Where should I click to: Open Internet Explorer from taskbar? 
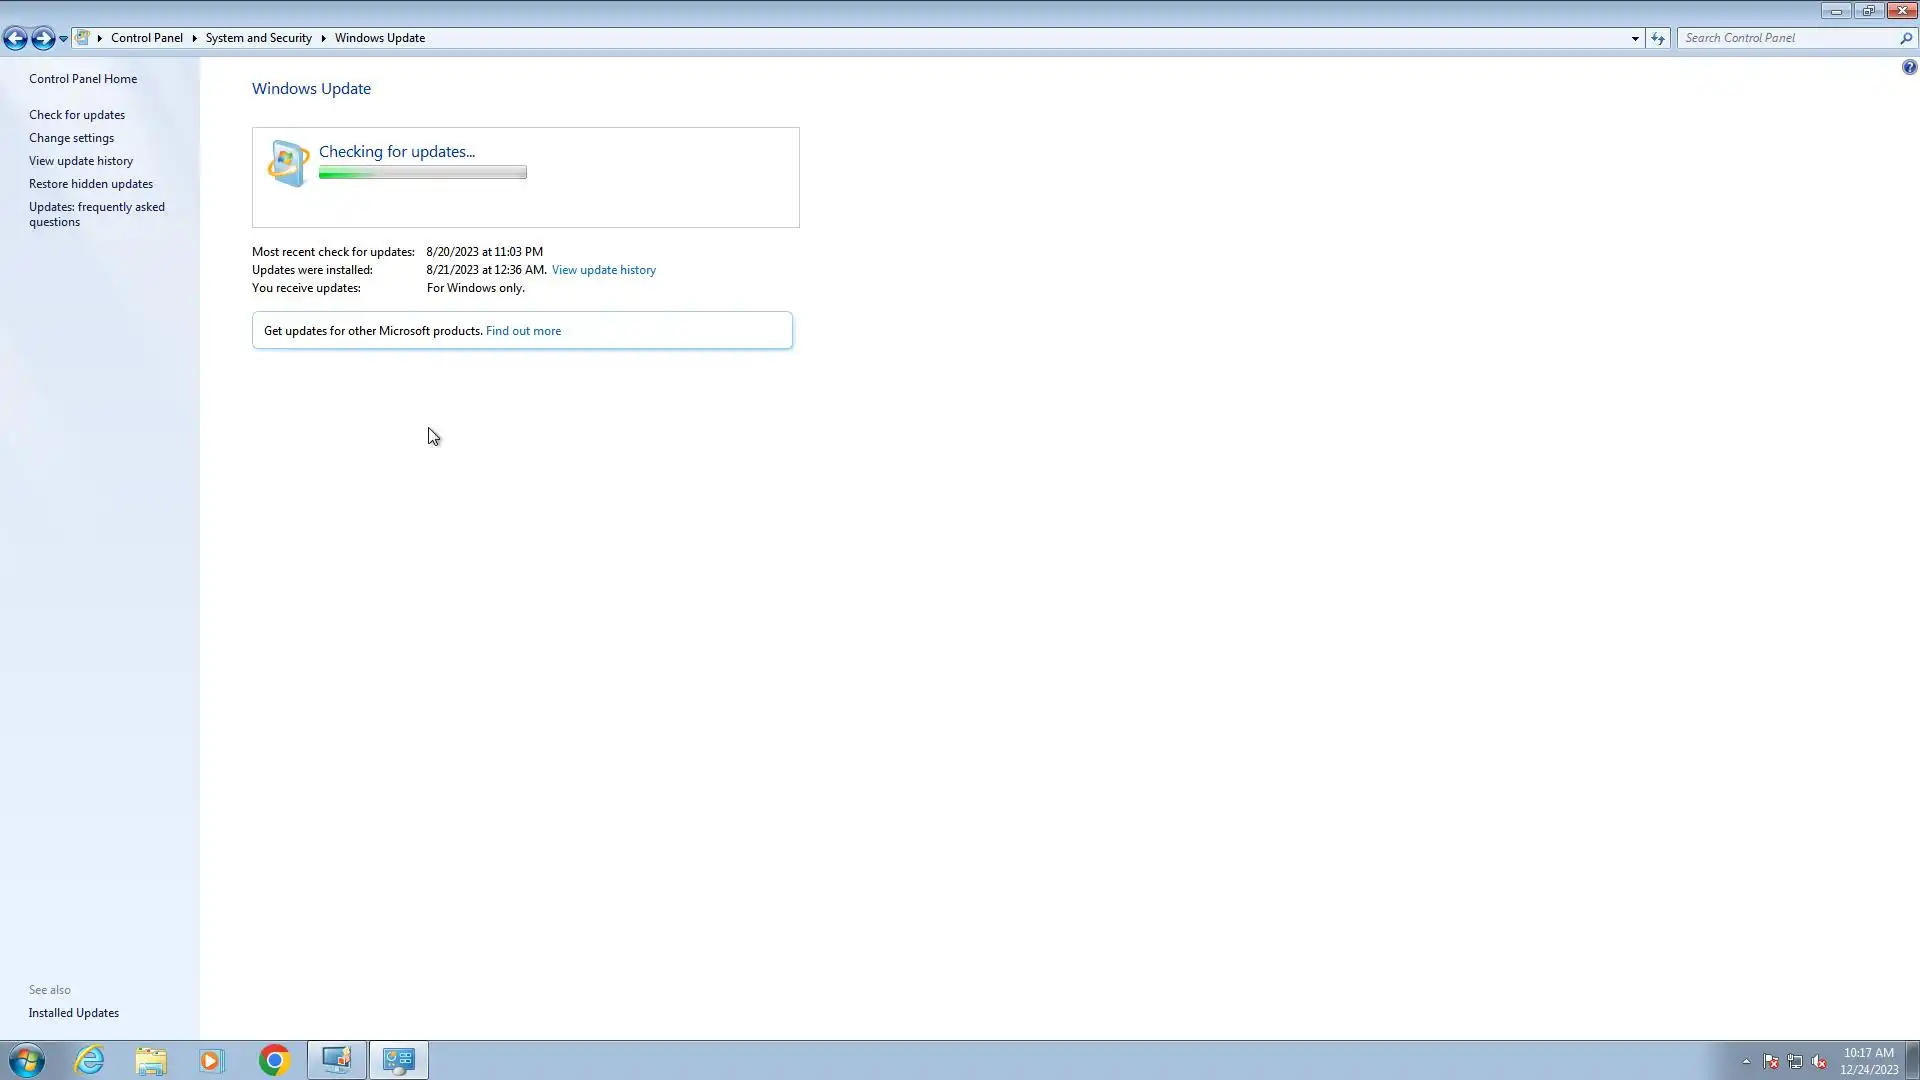click(90, 1060)
